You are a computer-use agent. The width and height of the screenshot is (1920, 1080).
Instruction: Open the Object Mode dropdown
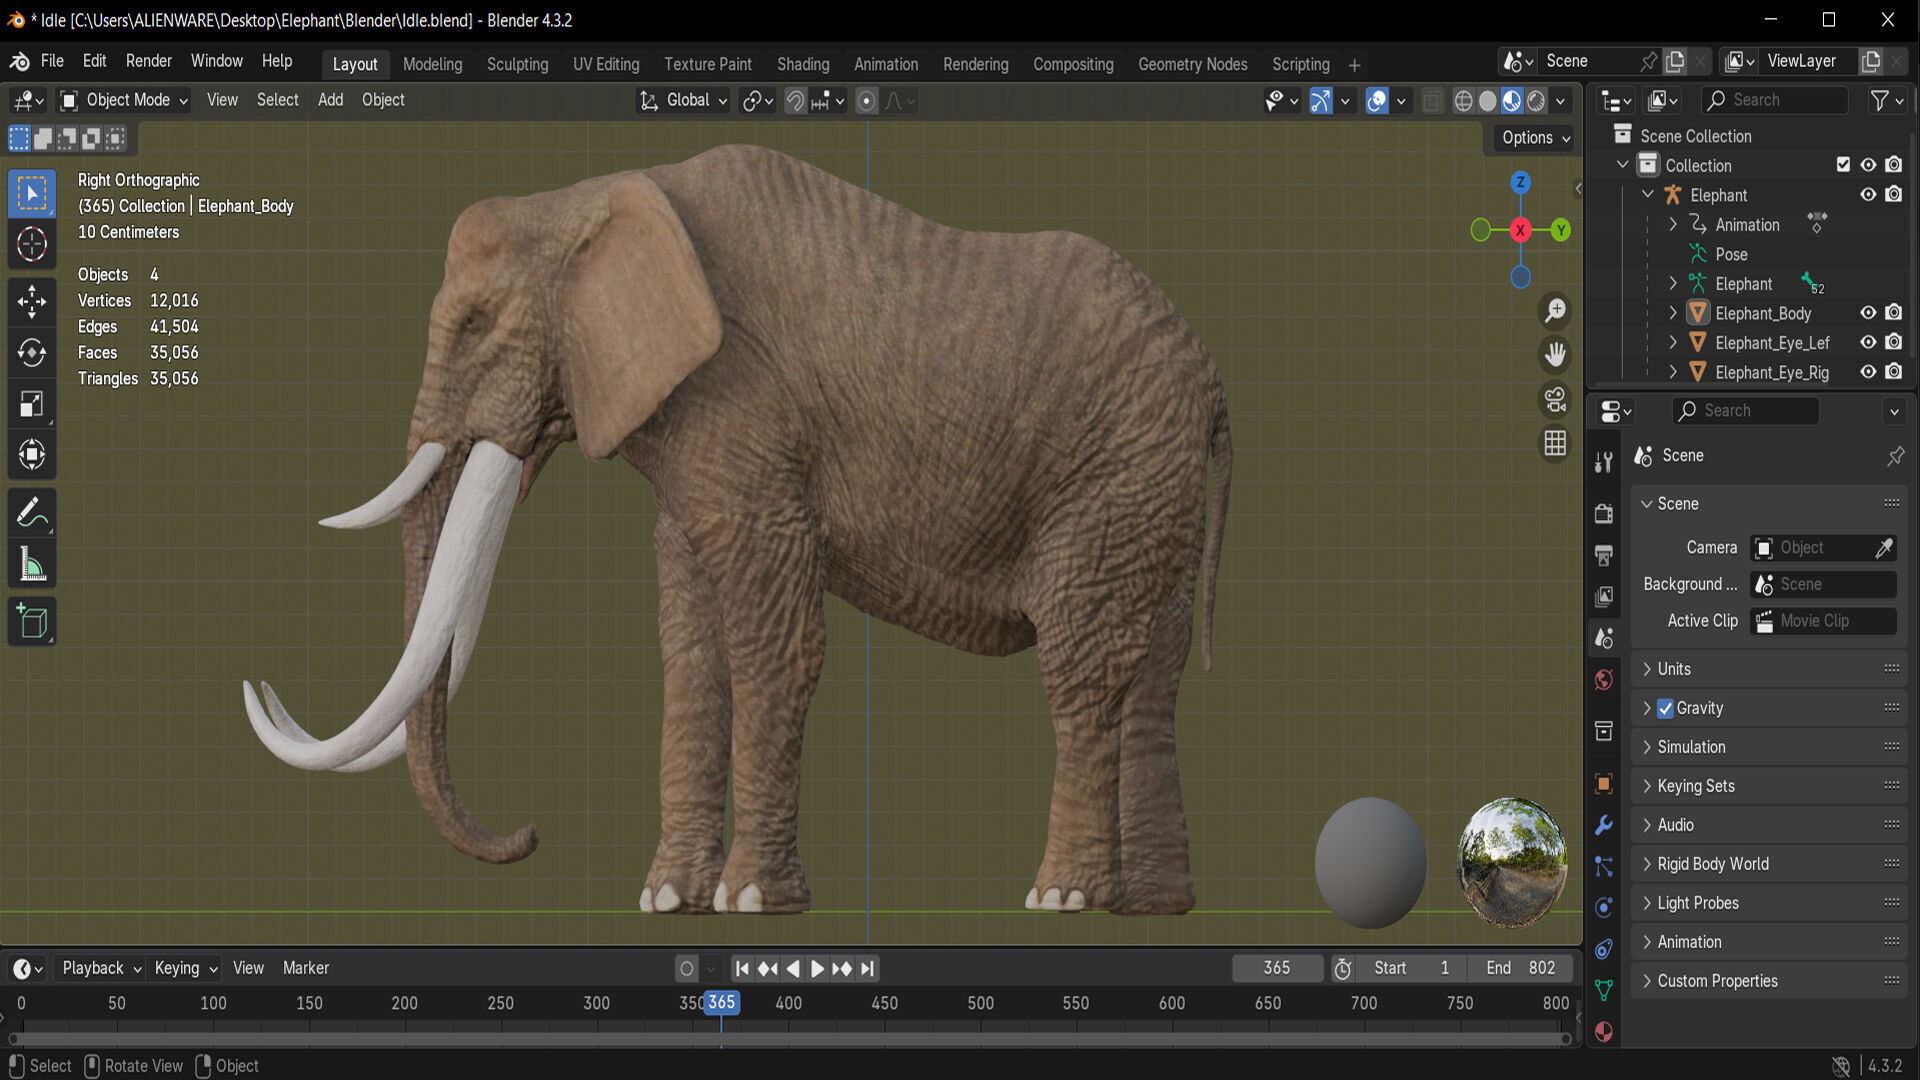click(x=124, y=100)
